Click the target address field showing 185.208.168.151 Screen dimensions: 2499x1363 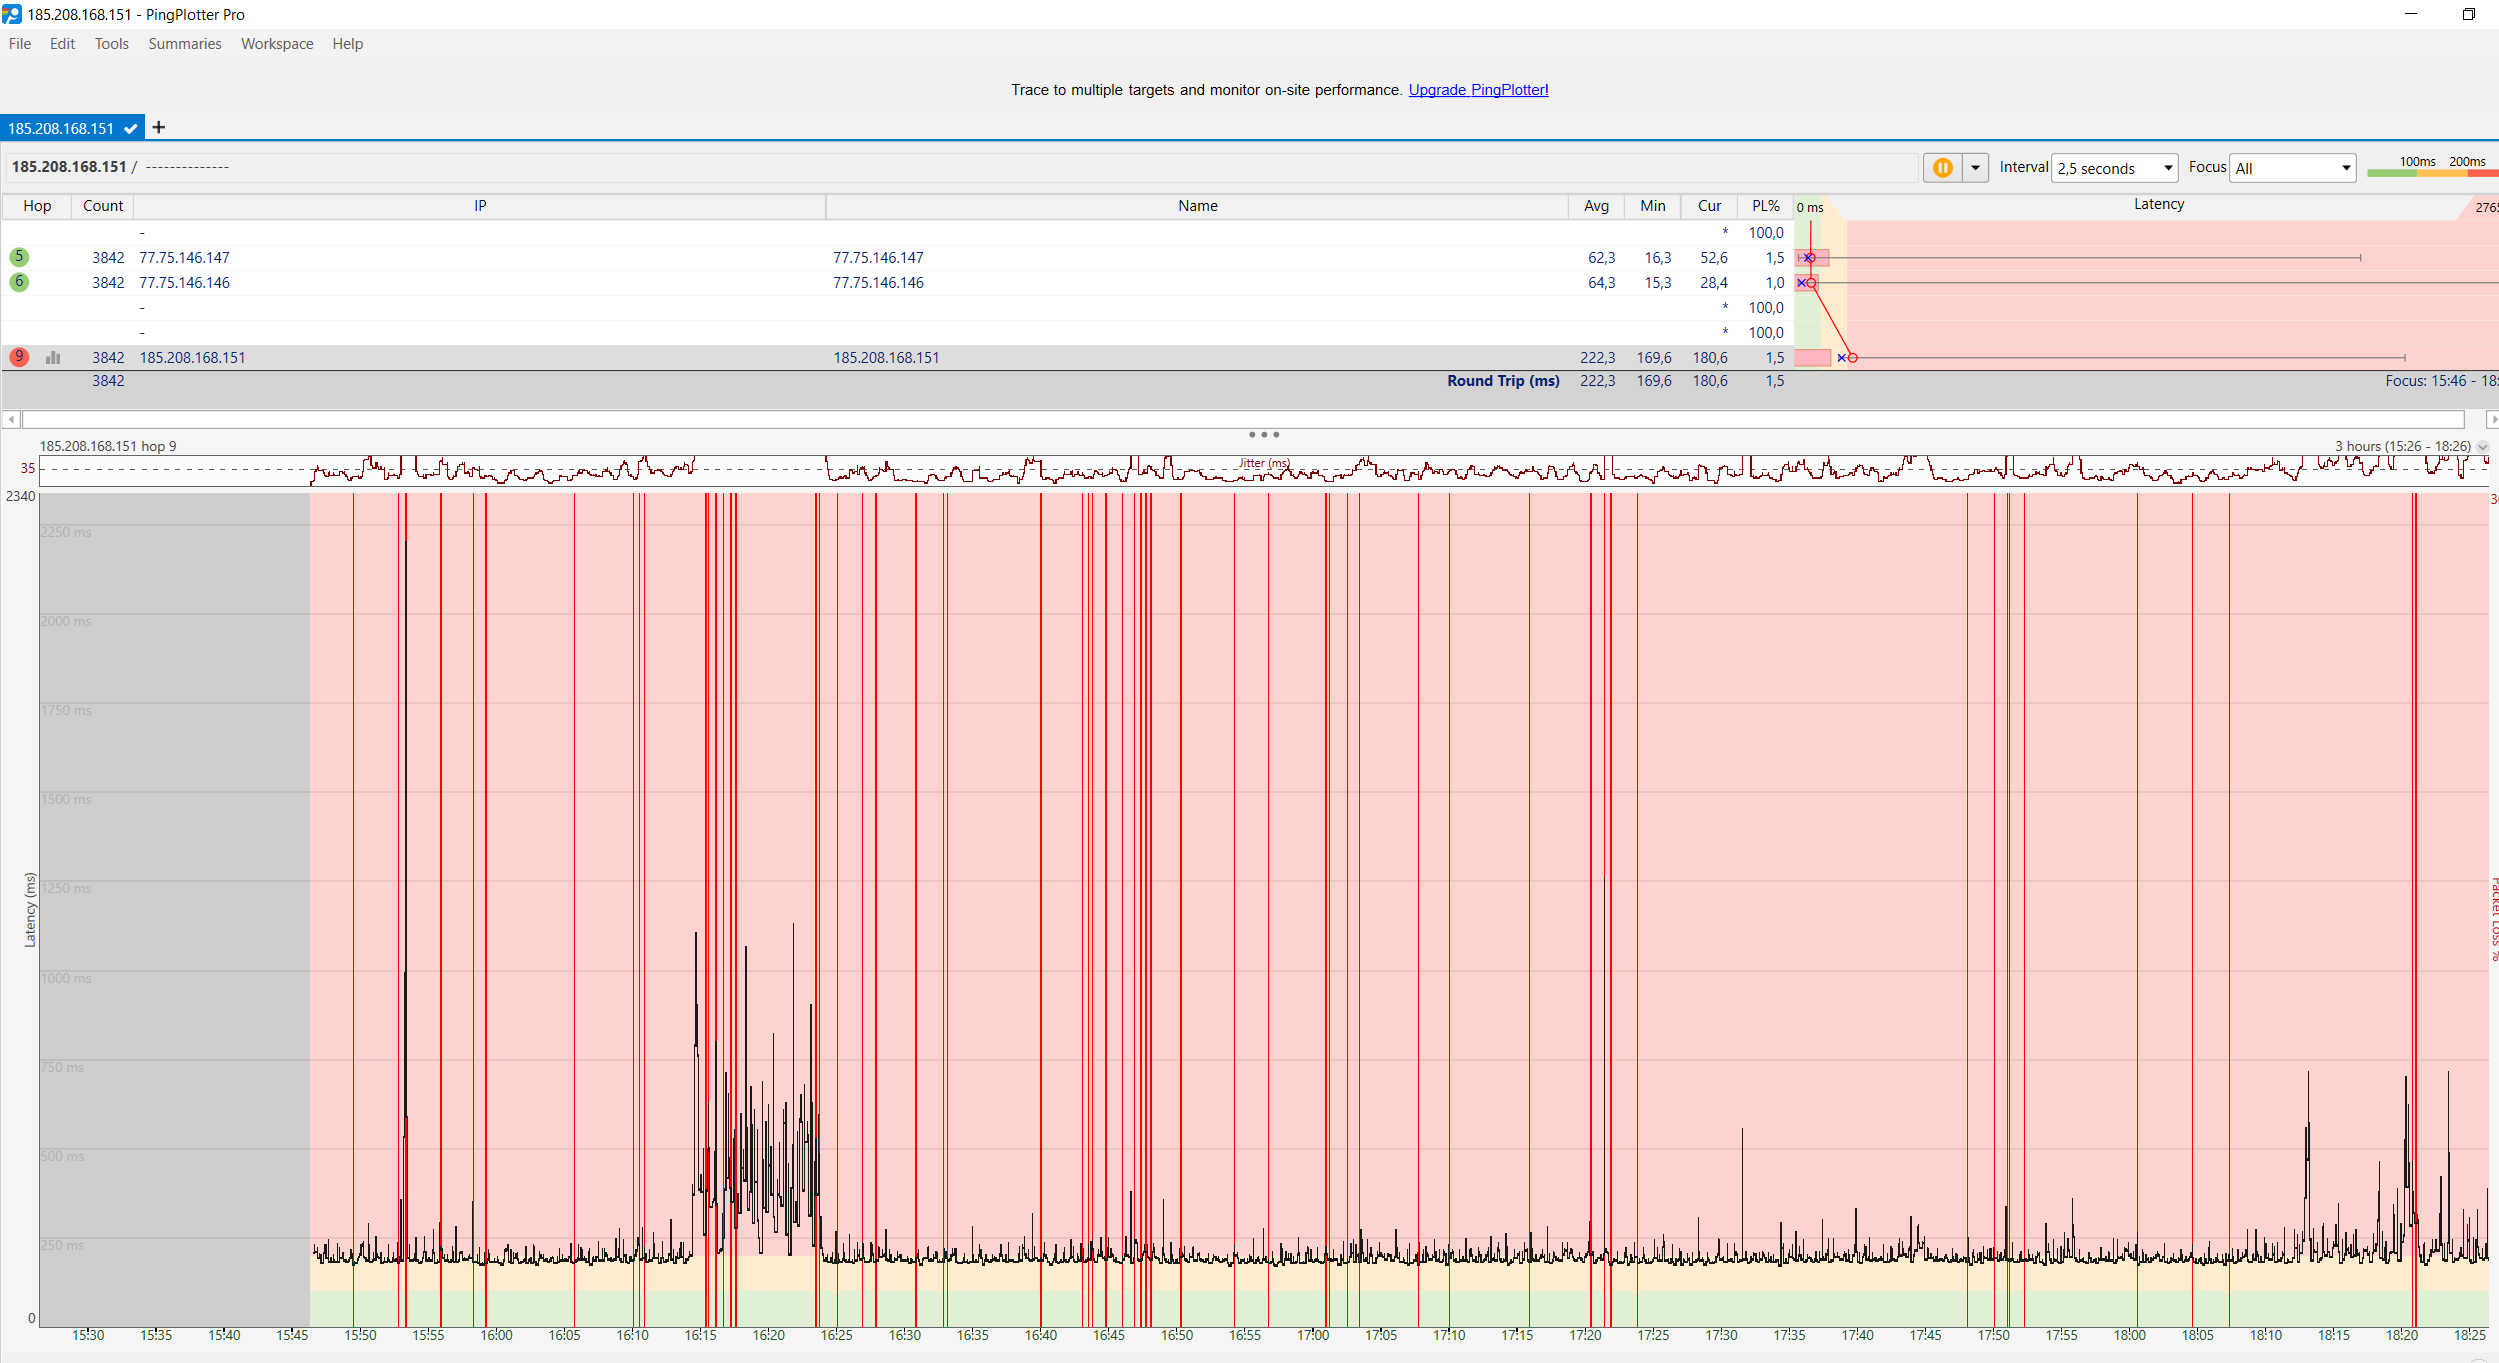click(69, 167)
